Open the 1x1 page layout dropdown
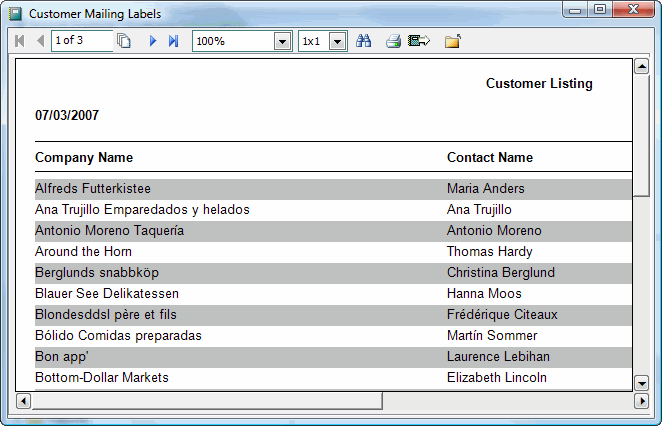 (x=337, y=41)
